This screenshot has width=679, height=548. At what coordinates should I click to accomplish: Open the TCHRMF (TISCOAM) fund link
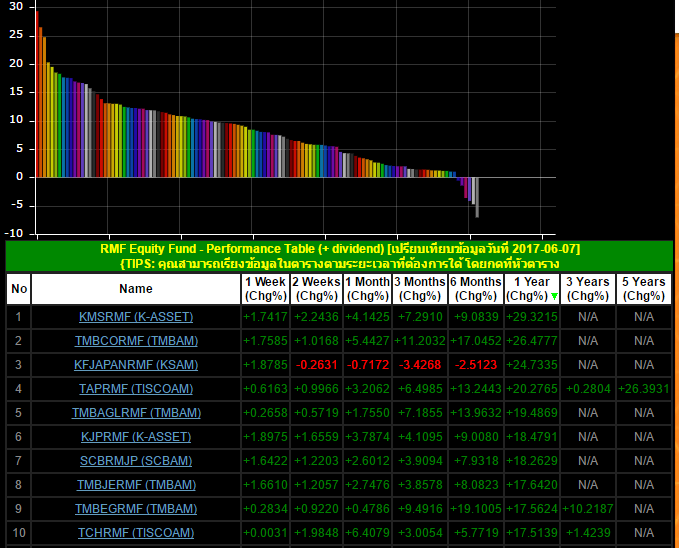point(136,532)
